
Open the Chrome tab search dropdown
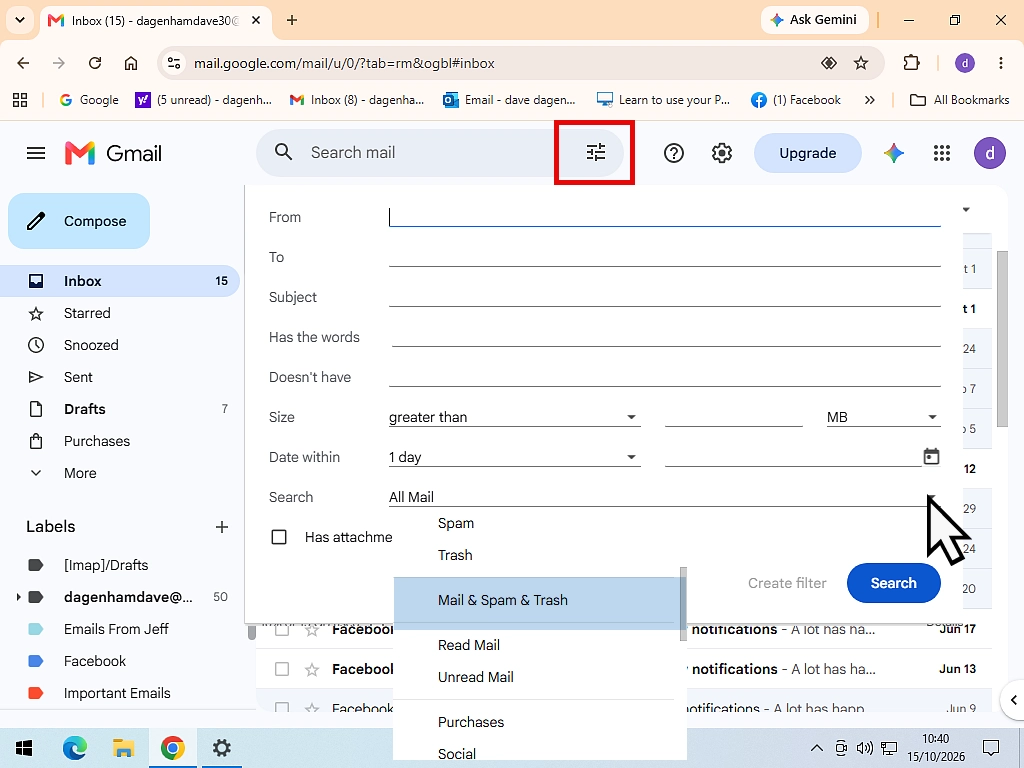point(20,20)
